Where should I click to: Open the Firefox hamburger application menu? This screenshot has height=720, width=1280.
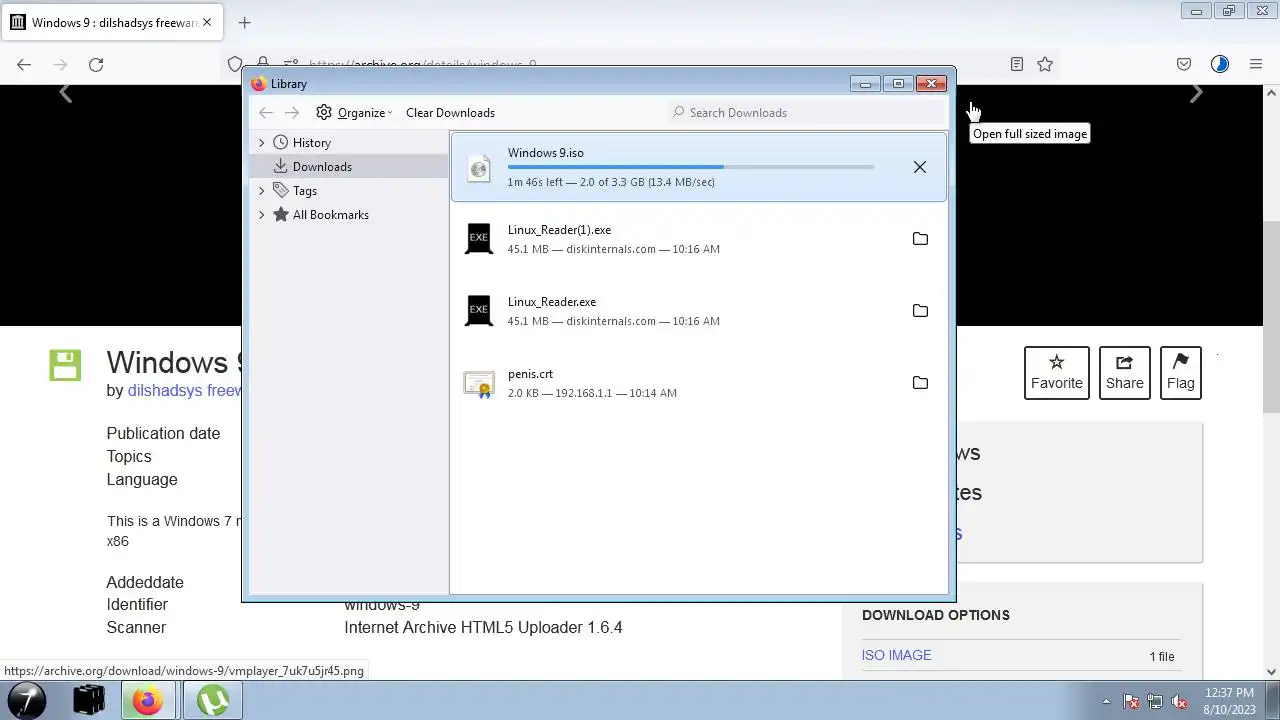click(x=1256, y=64)
